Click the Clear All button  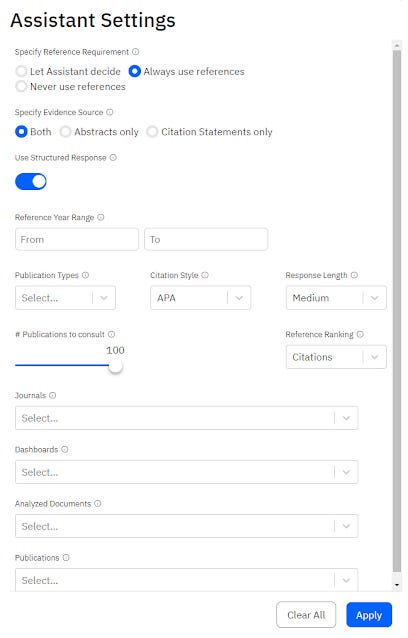306,615
